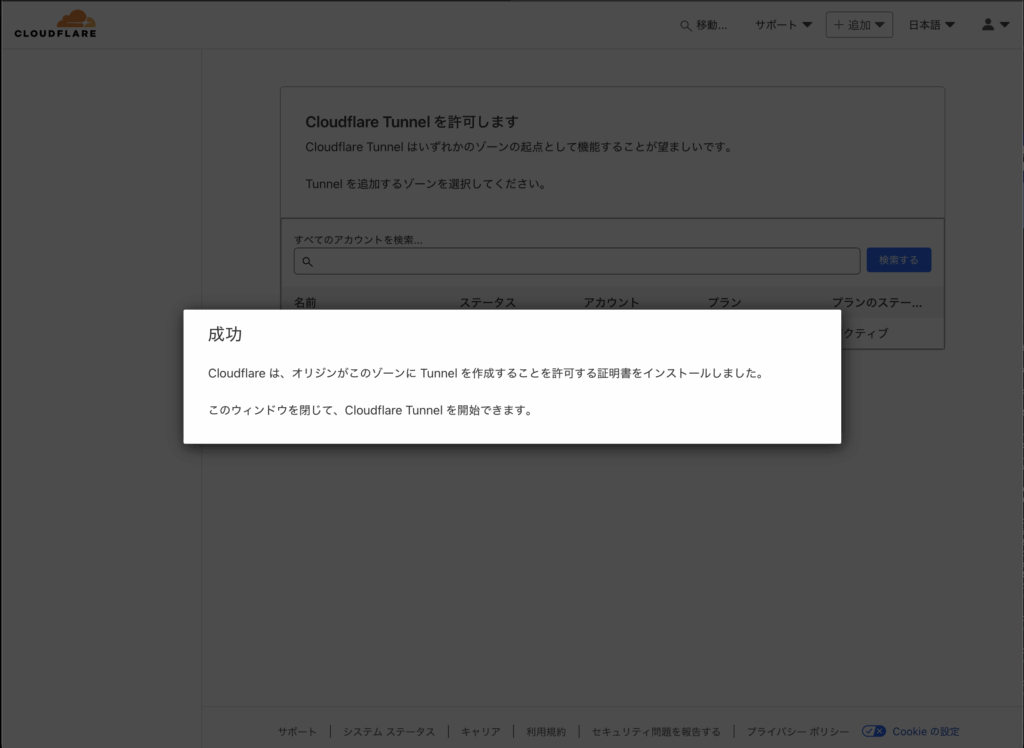Click the 検索する button

tap(899, 260)
